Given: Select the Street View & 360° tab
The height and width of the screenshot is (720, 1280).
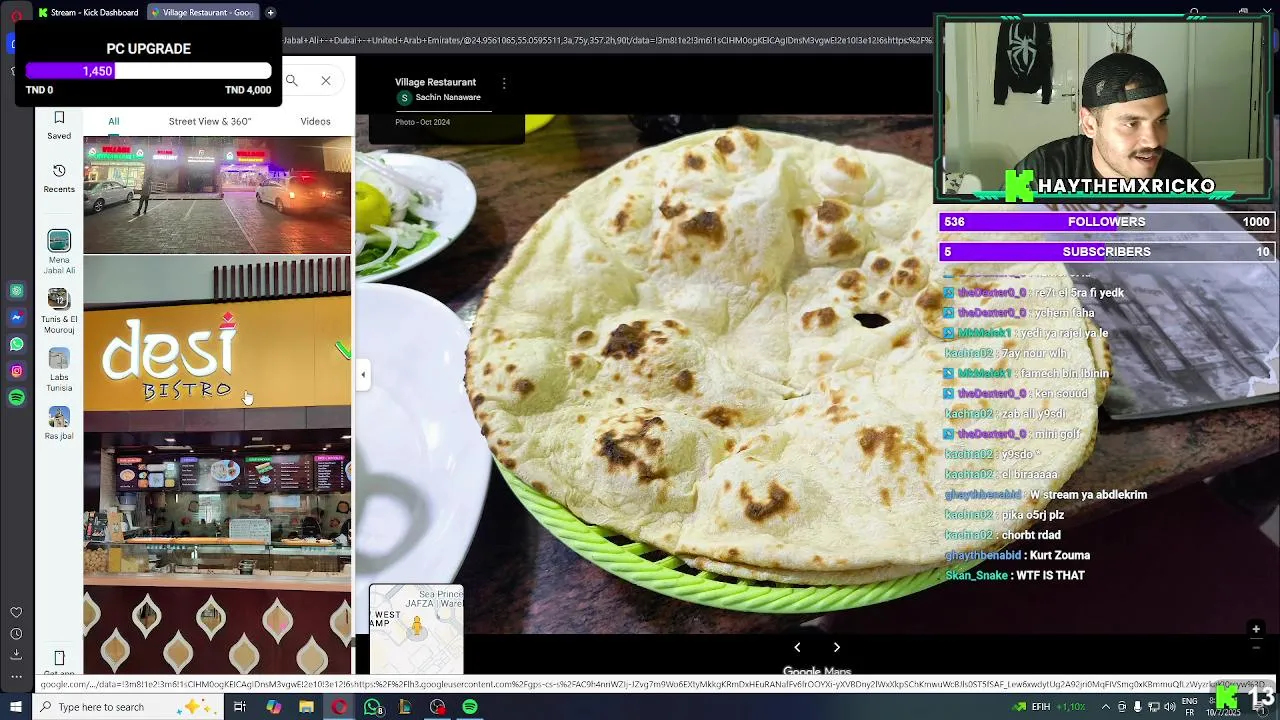Looking at the screenshot, I should 210,121.
